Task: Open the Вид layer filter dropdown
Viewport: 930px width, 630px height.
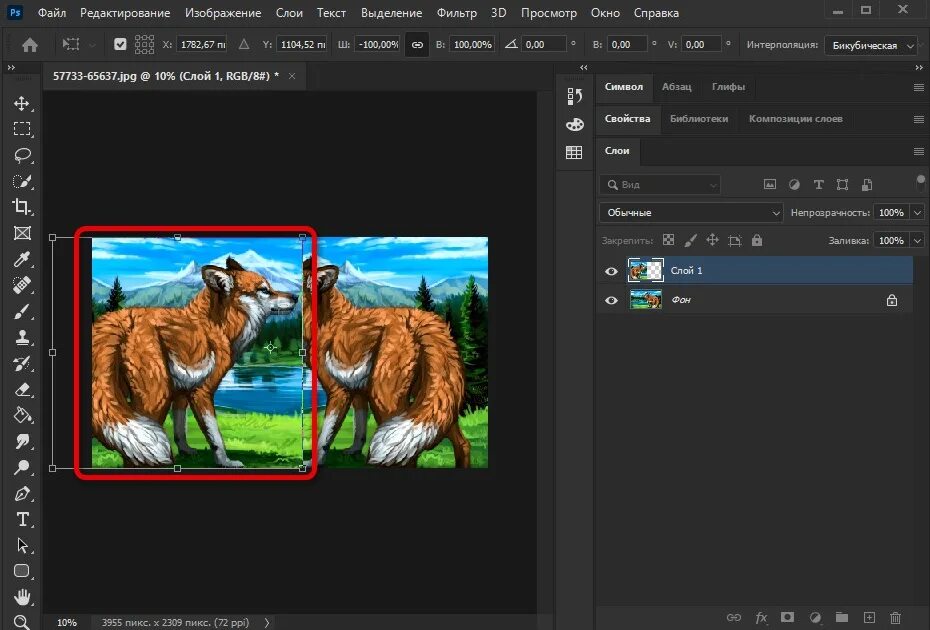Action: (x=660, y=184)
